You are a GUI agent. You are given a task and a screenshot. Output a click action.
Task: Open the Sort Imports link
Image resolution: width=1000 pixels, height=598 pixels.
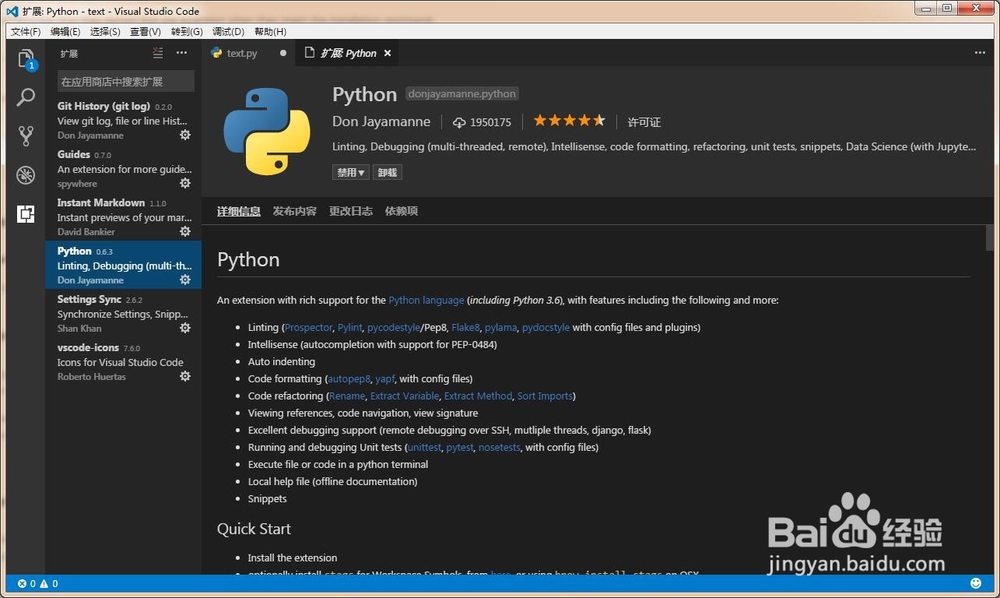coord(545,396)
